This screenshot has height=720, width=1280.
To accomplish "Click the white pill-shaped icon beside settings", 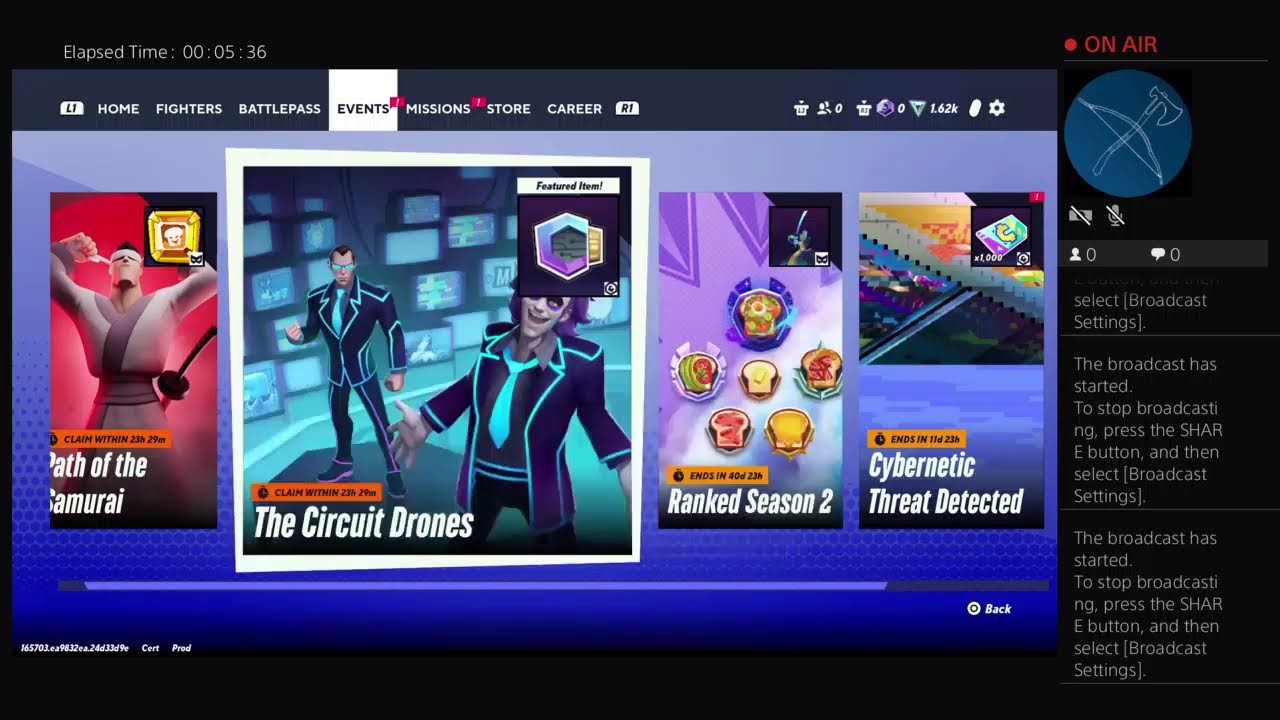I will click(x=976, y=108).
